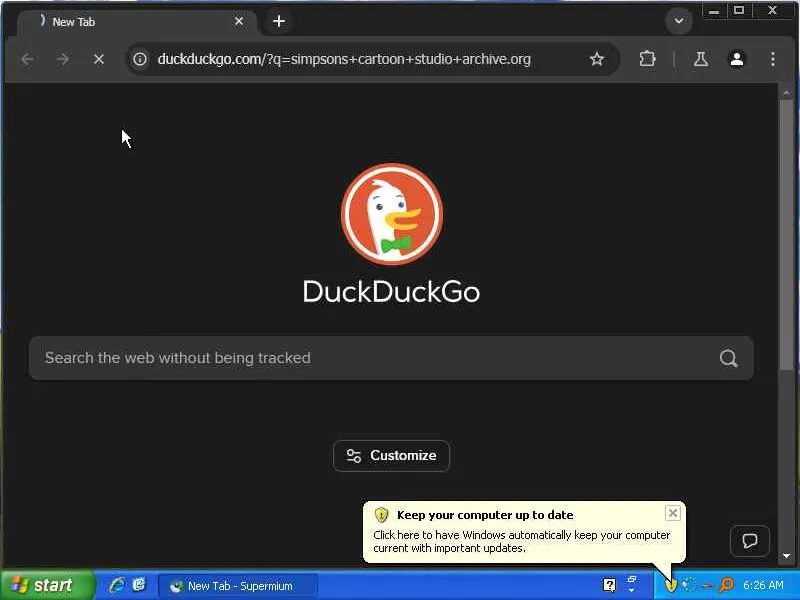
Task: Open the browser three-dot menu
Action: pos(773,59)
